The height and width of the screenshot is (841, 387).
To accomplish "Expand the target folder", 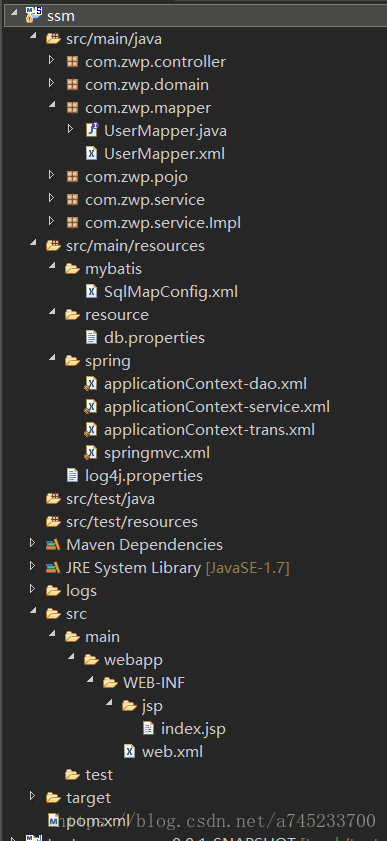I will click(33, 796).
